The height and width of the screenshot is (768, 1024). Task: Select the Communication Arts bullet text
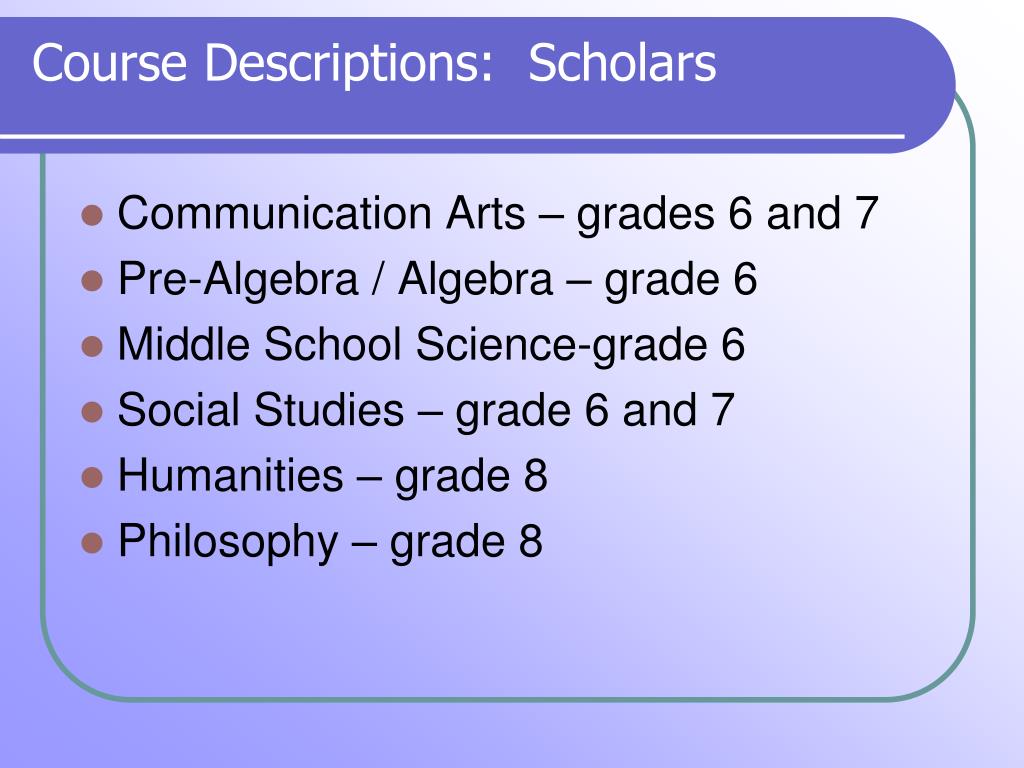tap(498, 215)
